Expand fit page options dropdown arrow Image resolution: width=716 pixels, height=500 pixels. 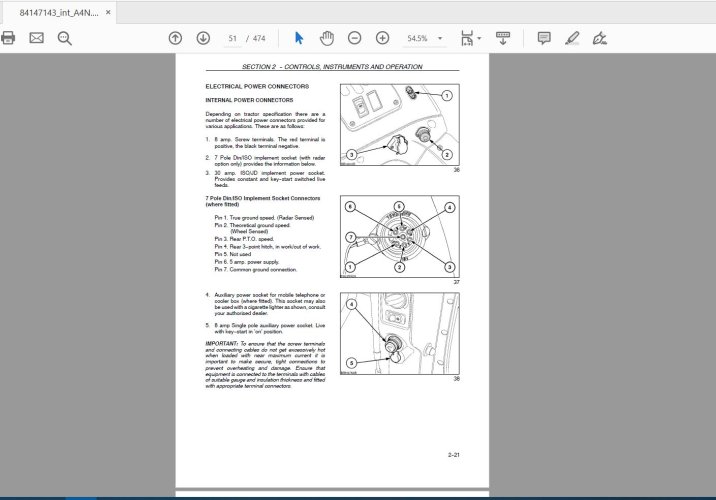(x=479, y=38)
